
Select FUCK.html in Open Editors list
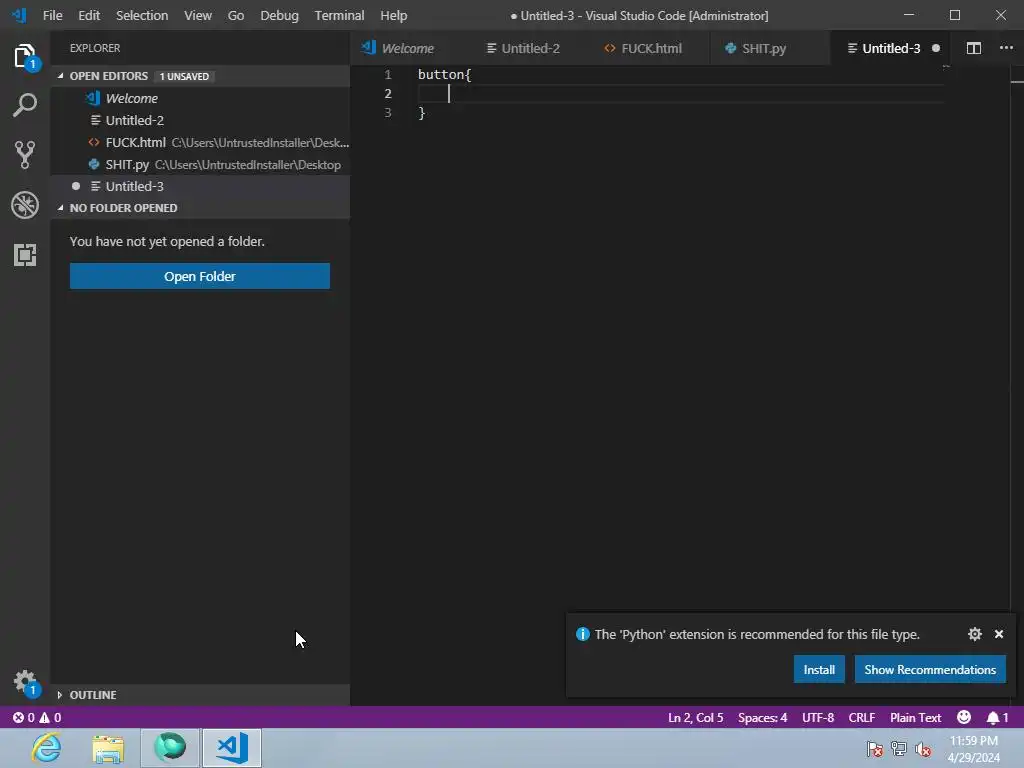tap(200, 142)
